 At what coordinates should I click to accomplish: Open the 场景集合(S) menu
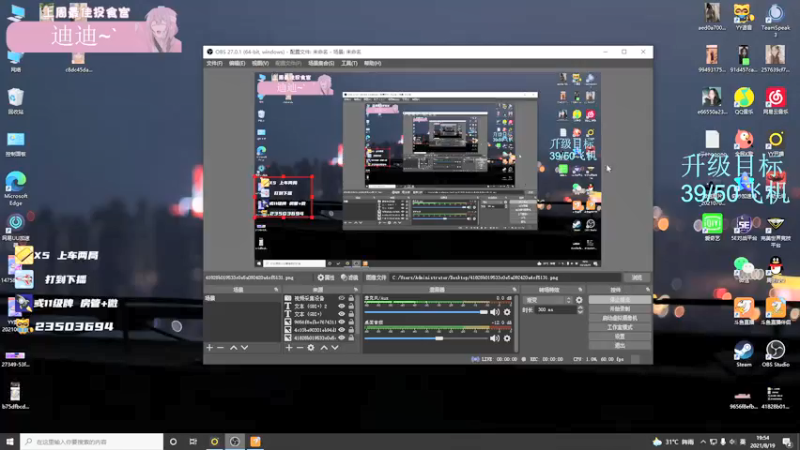(321, 63)
